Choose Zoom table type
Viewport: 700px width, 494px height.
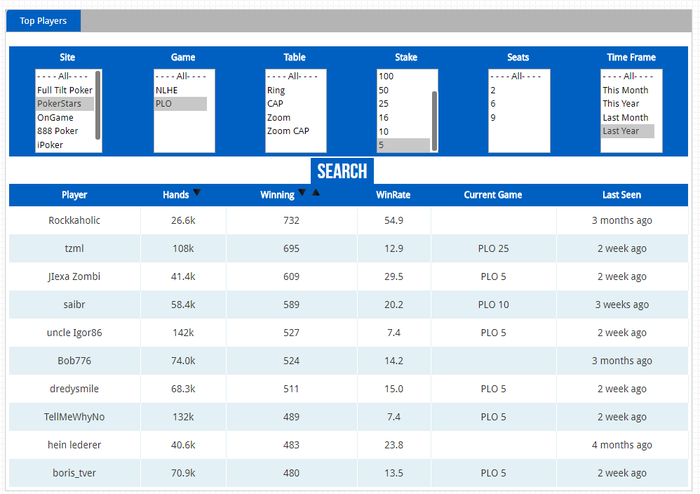[292, 117]
